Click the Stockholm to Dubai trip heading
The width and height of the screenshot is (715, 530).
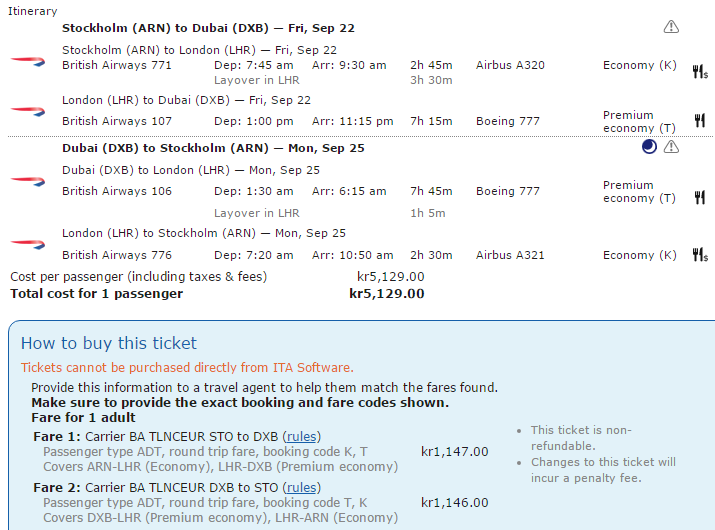coord(208,28)
